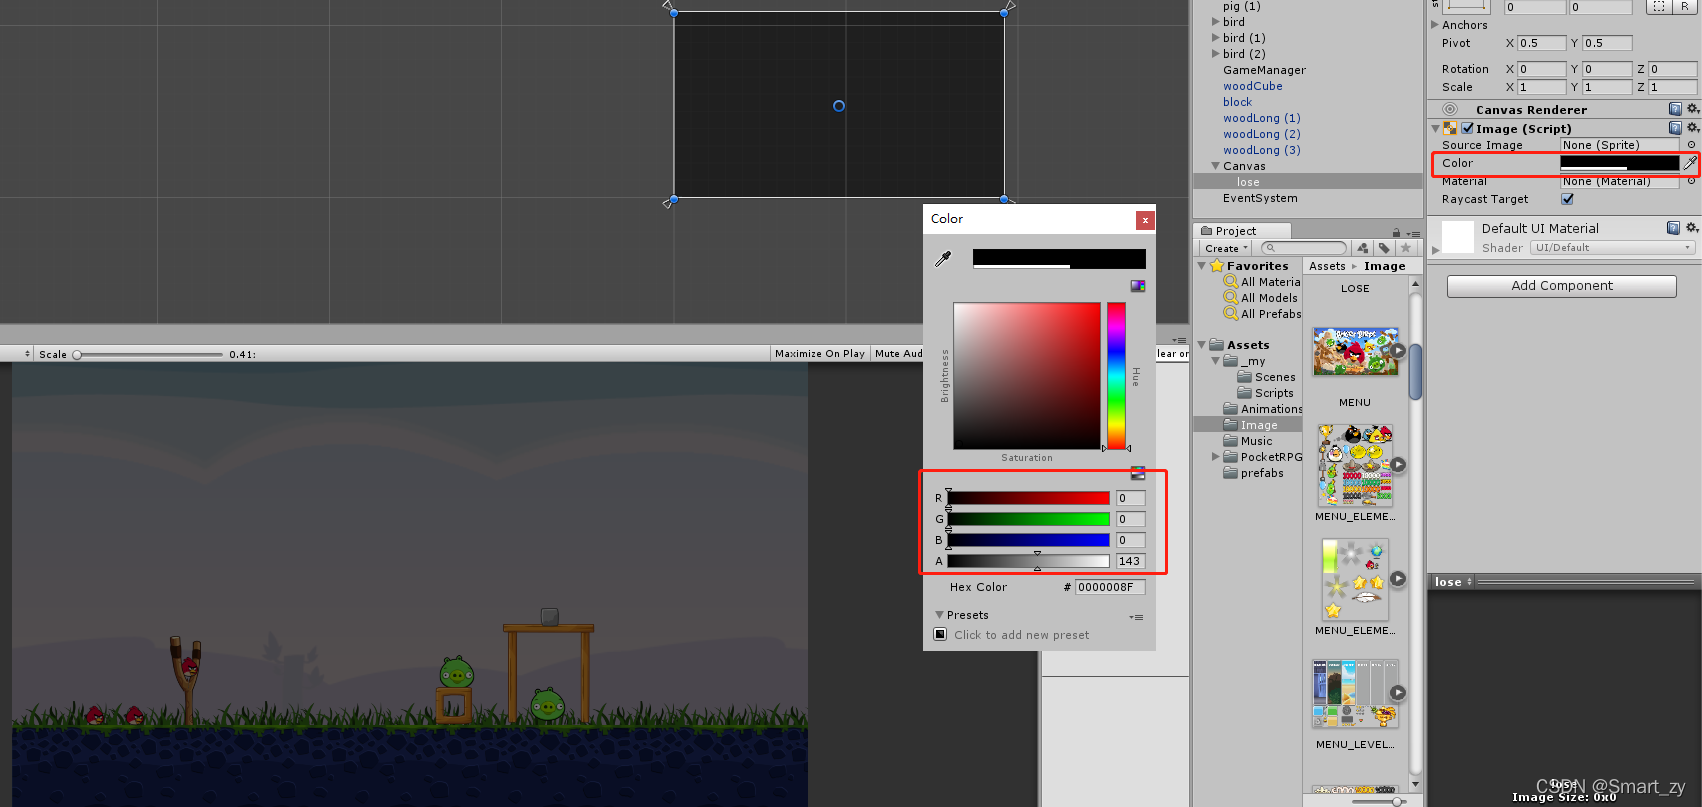Click the Project search field
The height and width of the screenshot is (807, 1702).
point(1304,248)
